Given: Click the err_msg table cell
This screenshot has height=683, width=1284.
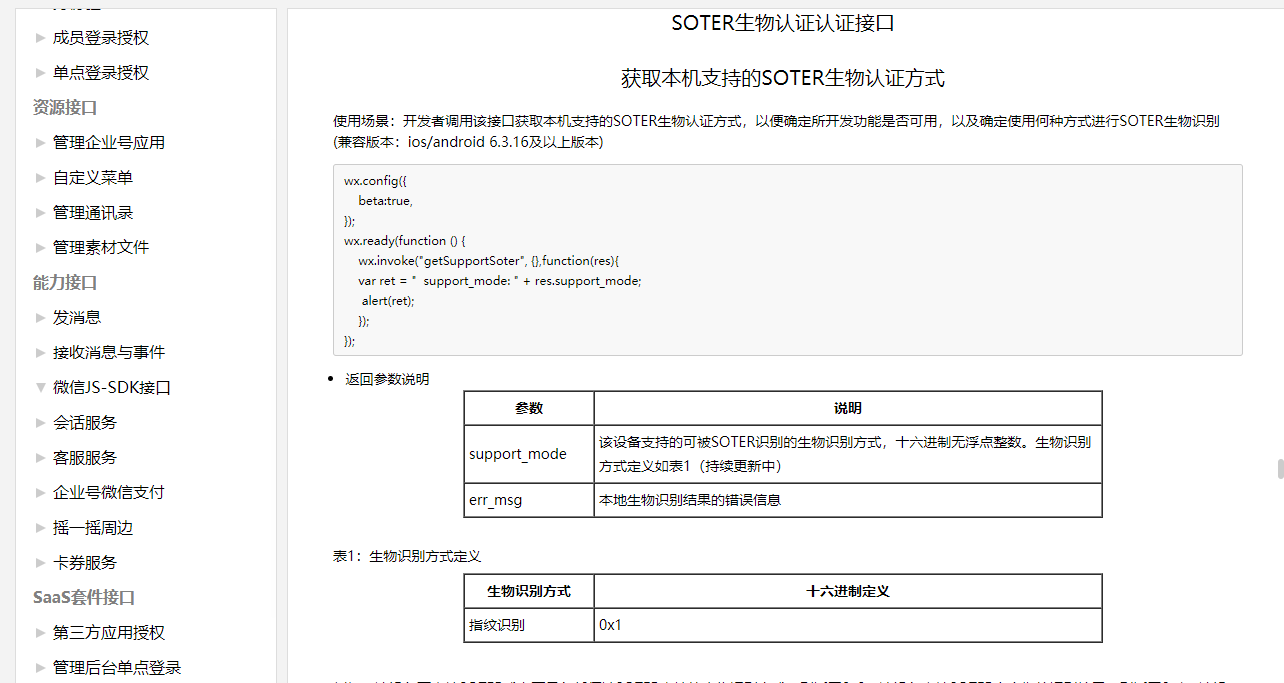Looking at the screenshot, I should (529, 500).
